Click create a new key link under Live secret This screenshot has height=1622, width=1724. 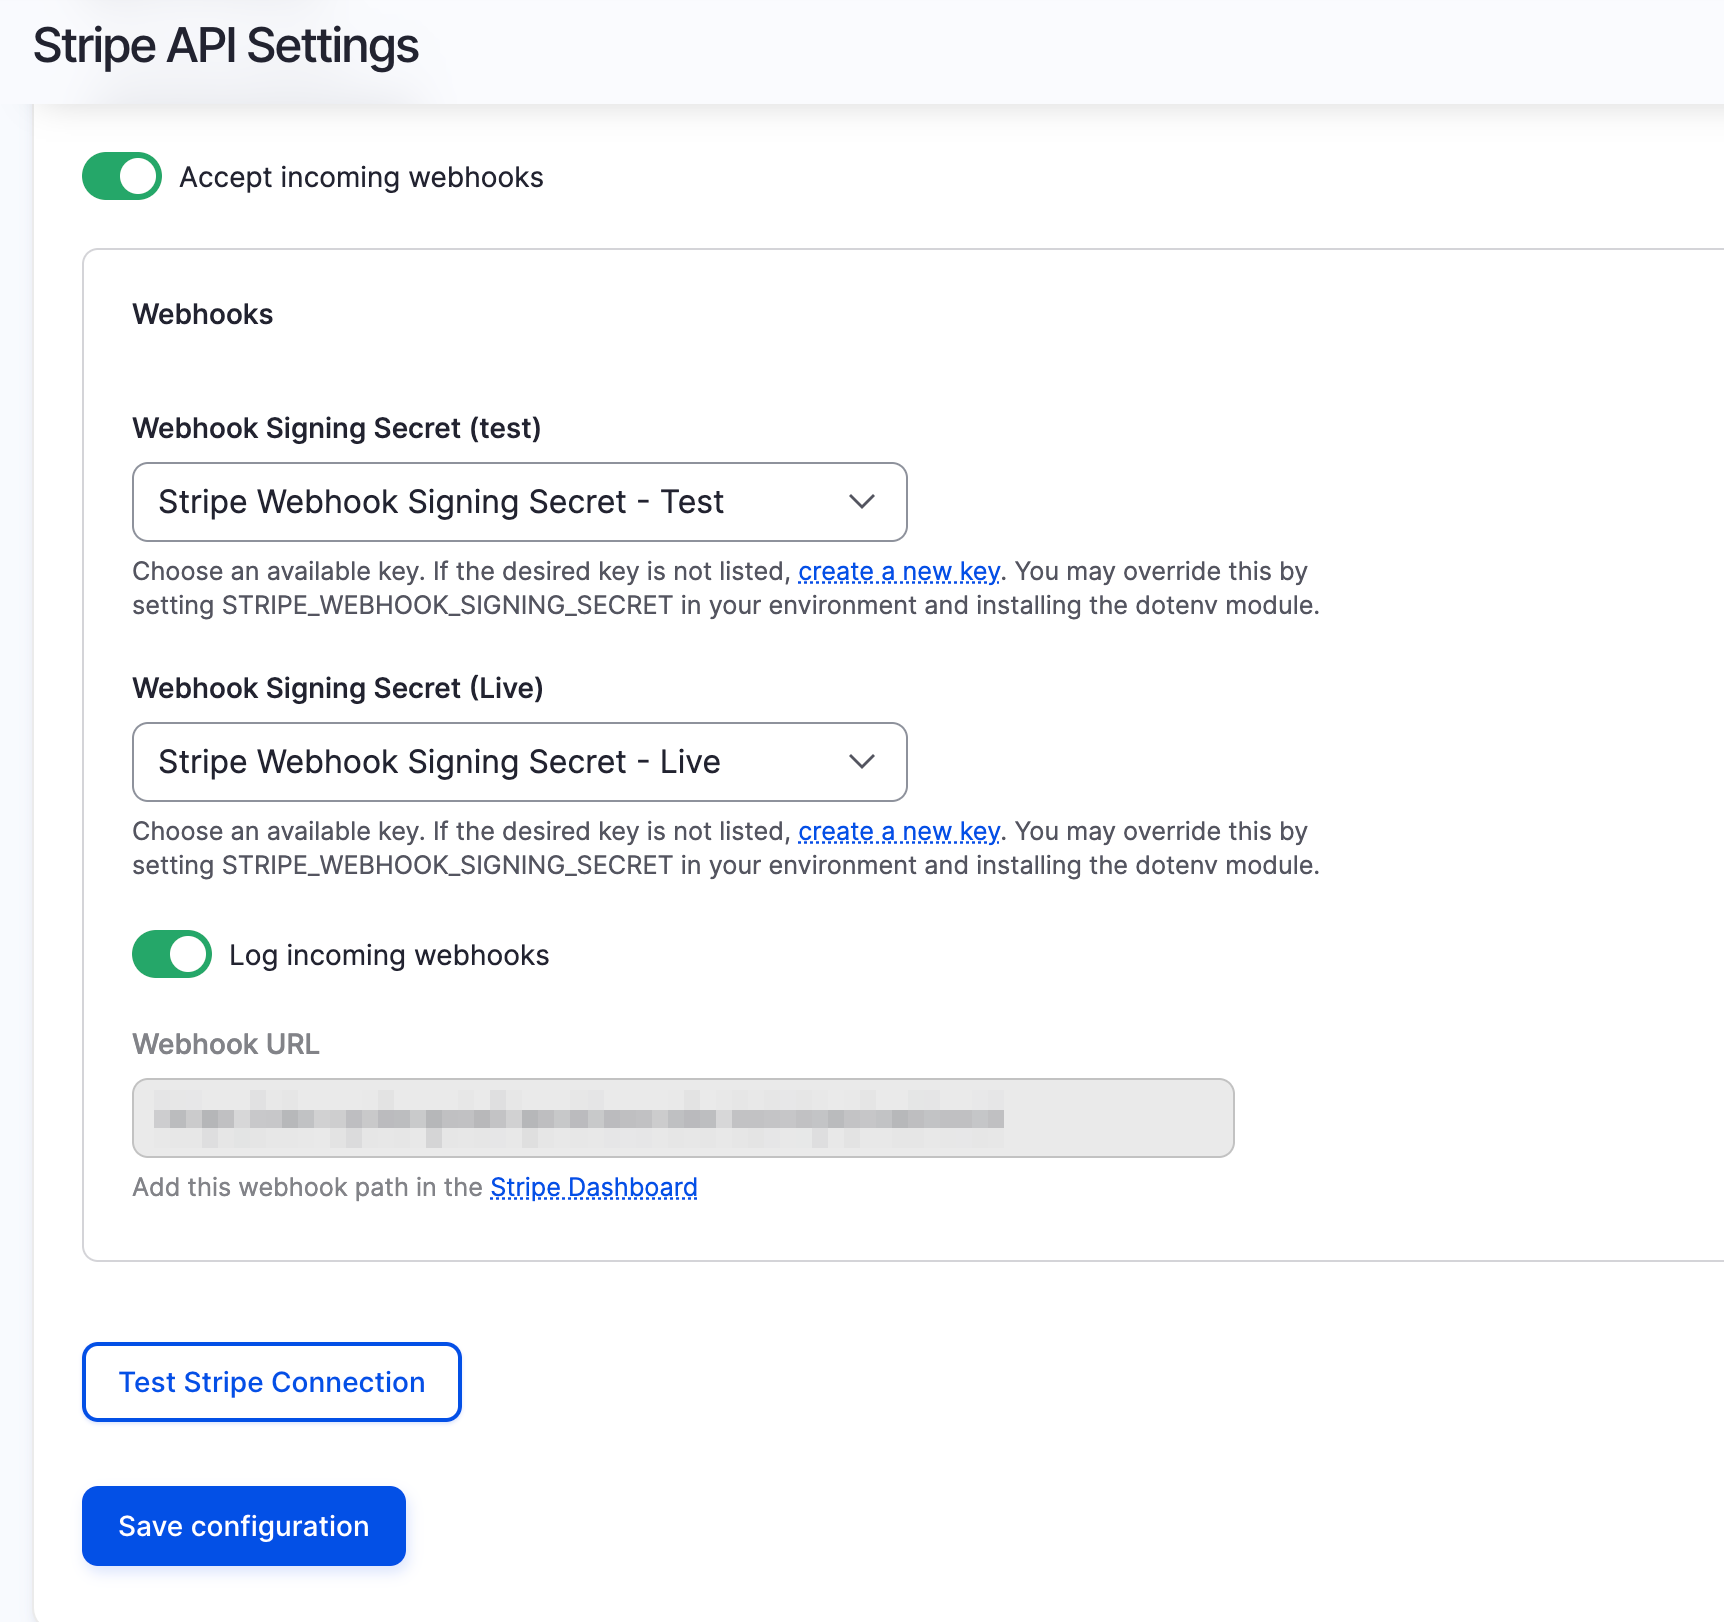tap(899, 831)
